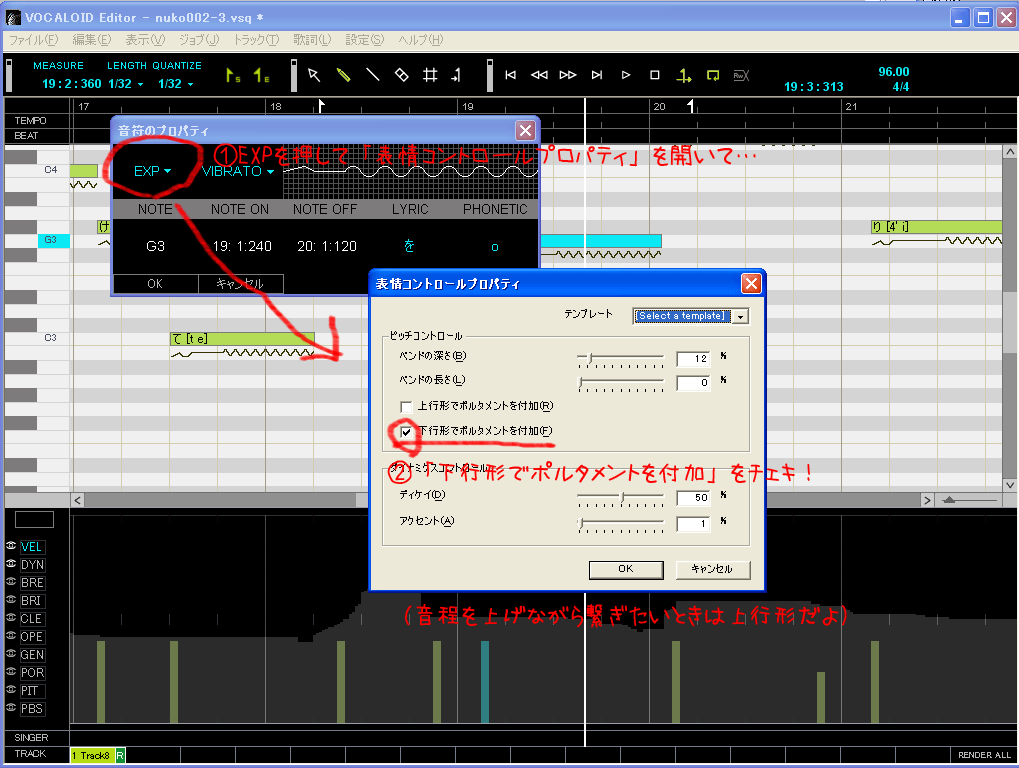This screenshot has height=768, width=1019.
Task: Fast forward playback
Action: (568, 75)
